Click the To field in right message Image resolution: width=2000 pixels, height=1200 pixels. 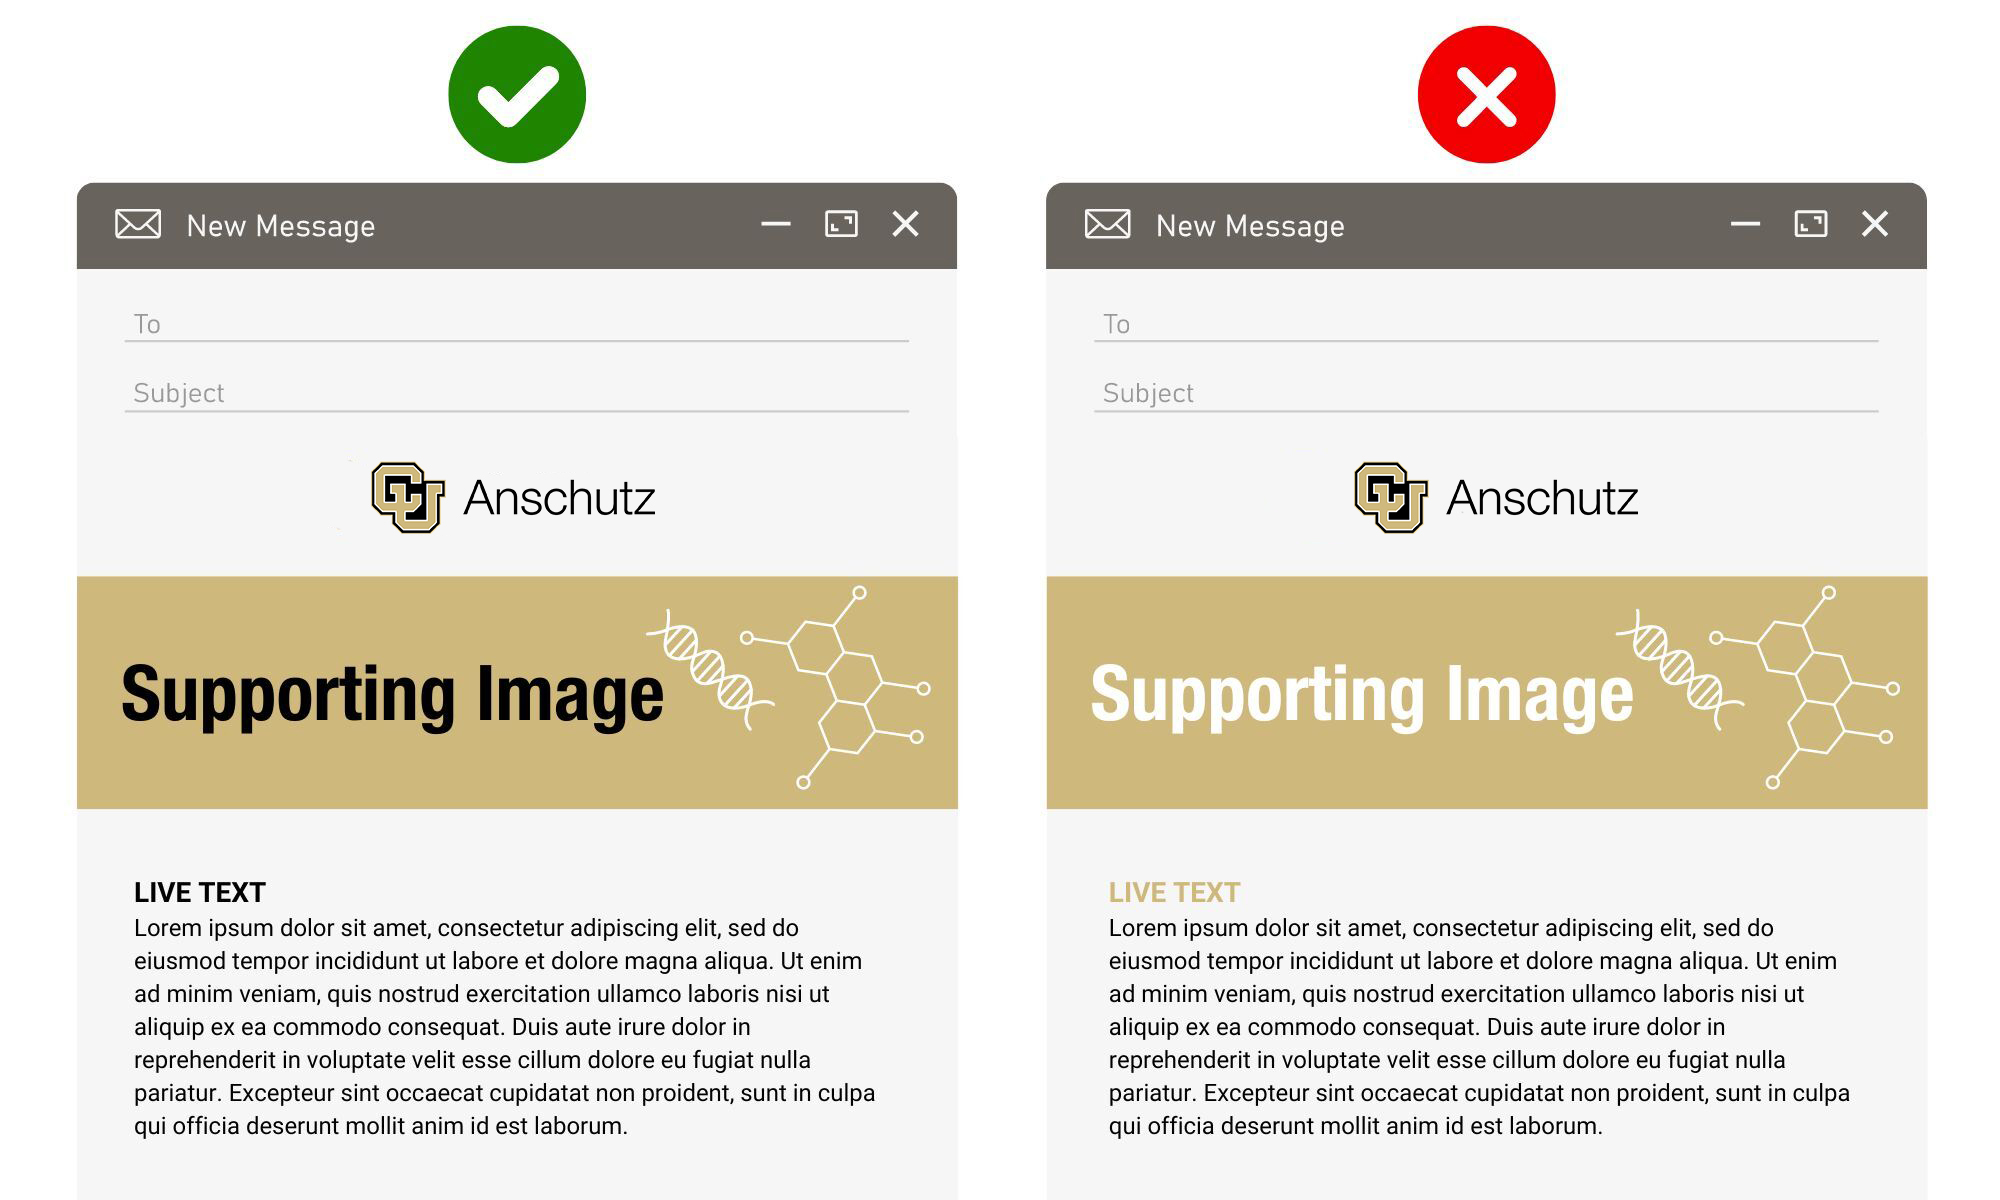click(1486, 325)
